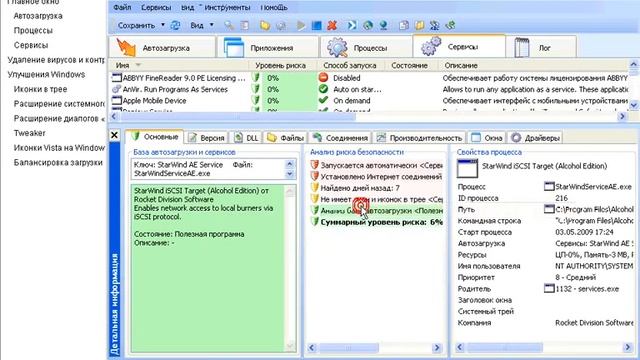The height and width of the screenshot is (360, 640).
Task: Click the copy documents toolbar icon
Action: pos(404,25)
